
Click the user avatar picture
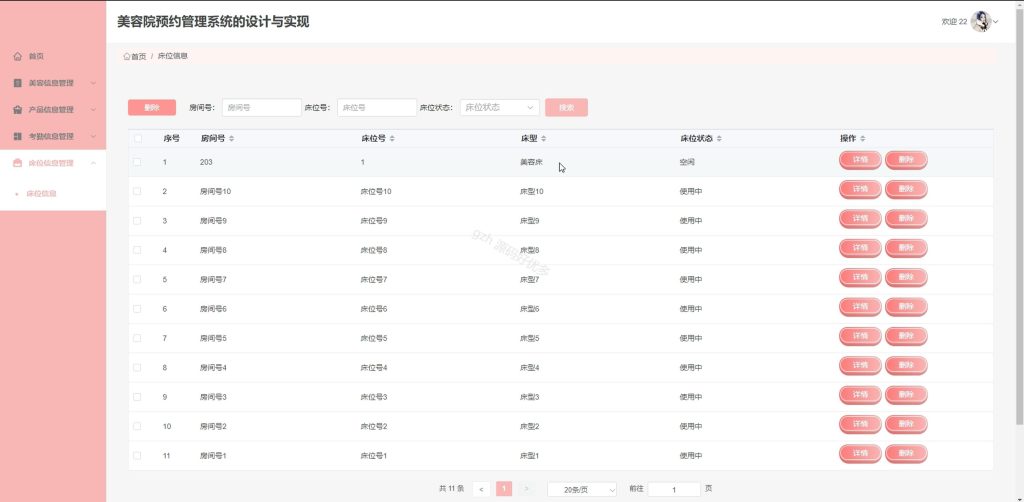pyautogui.click(x=980, y=22)
